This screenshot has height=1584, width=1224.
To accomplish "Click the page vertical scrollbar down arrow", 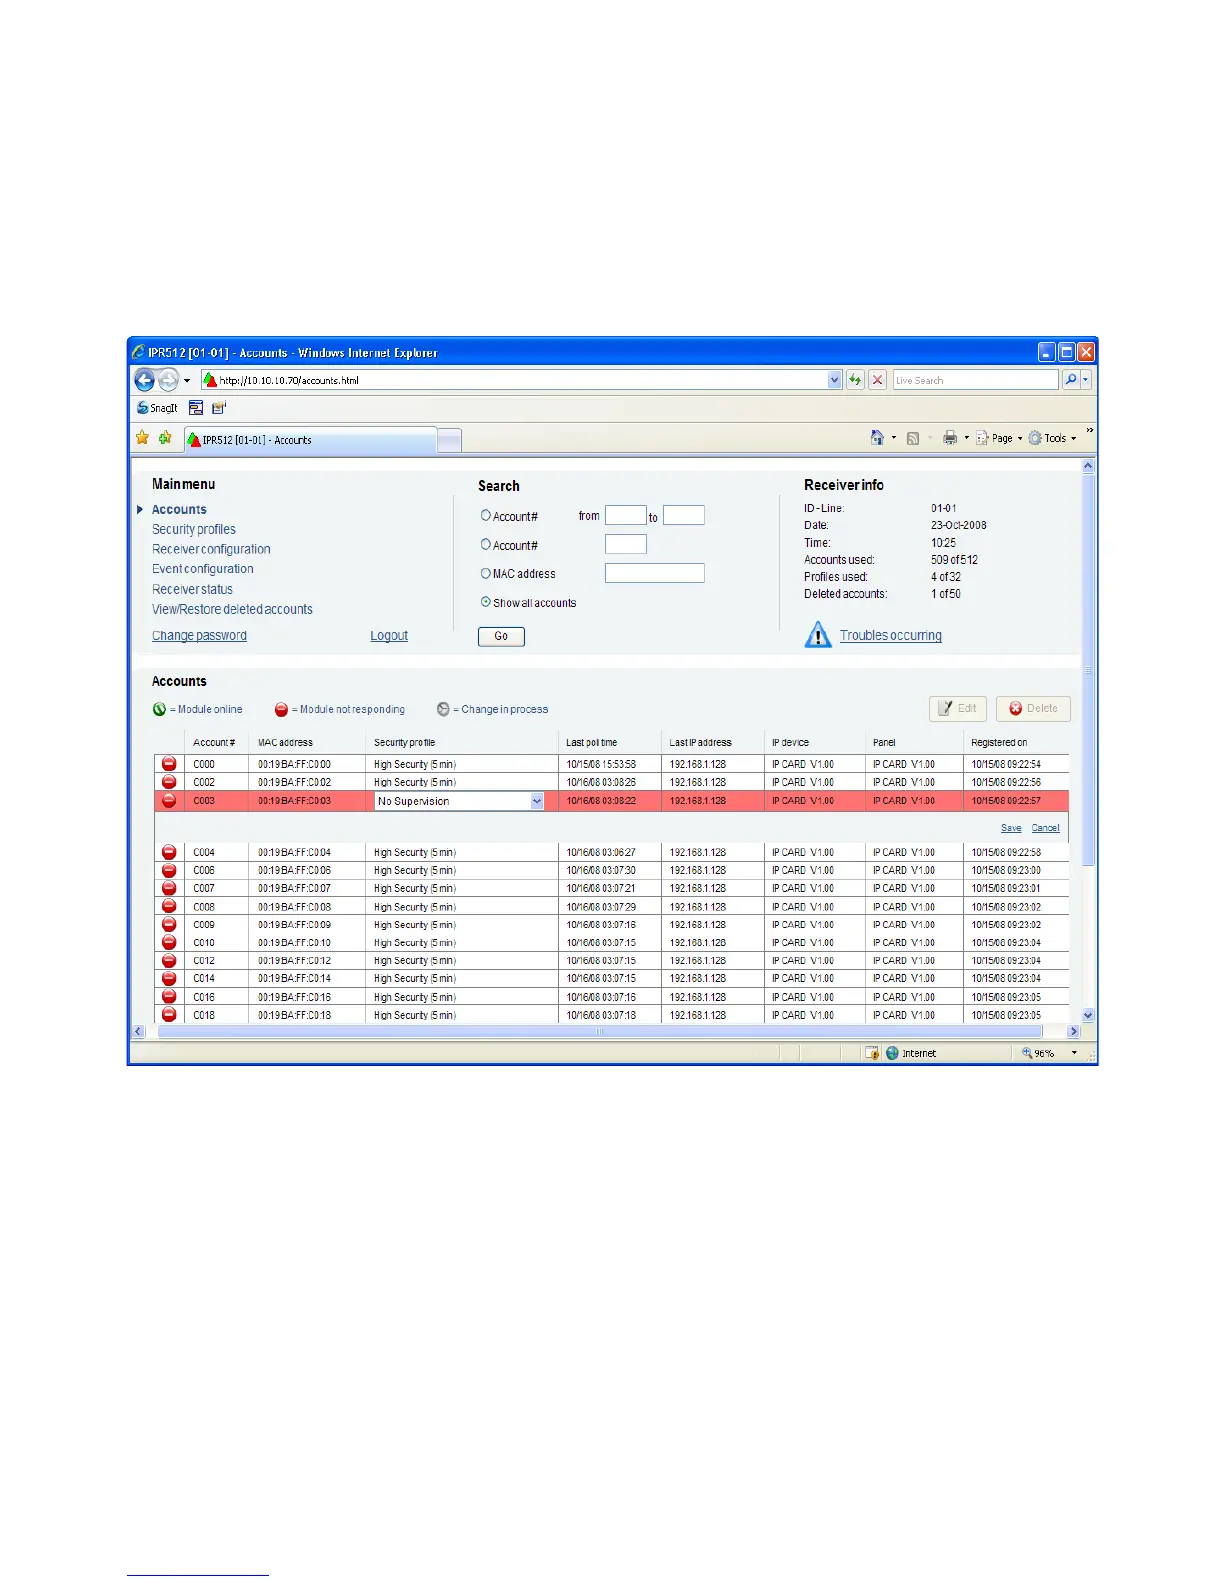I will [1088, 1015].
